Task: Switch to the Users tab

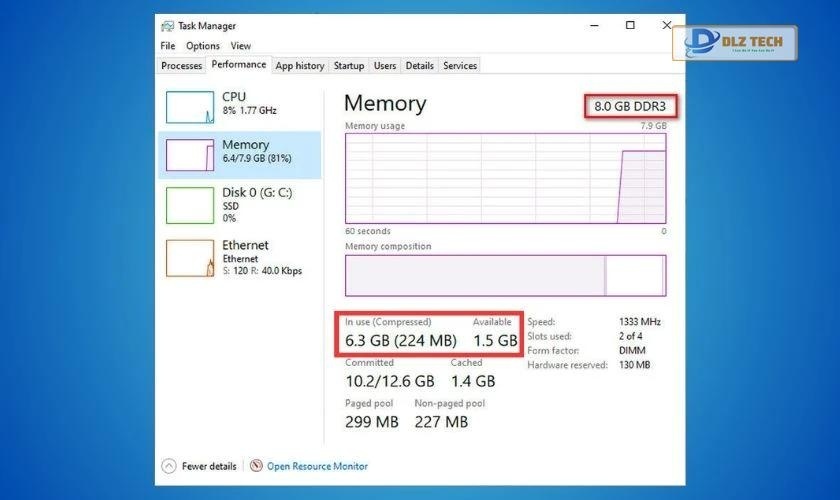Action: tap(385, 66)
